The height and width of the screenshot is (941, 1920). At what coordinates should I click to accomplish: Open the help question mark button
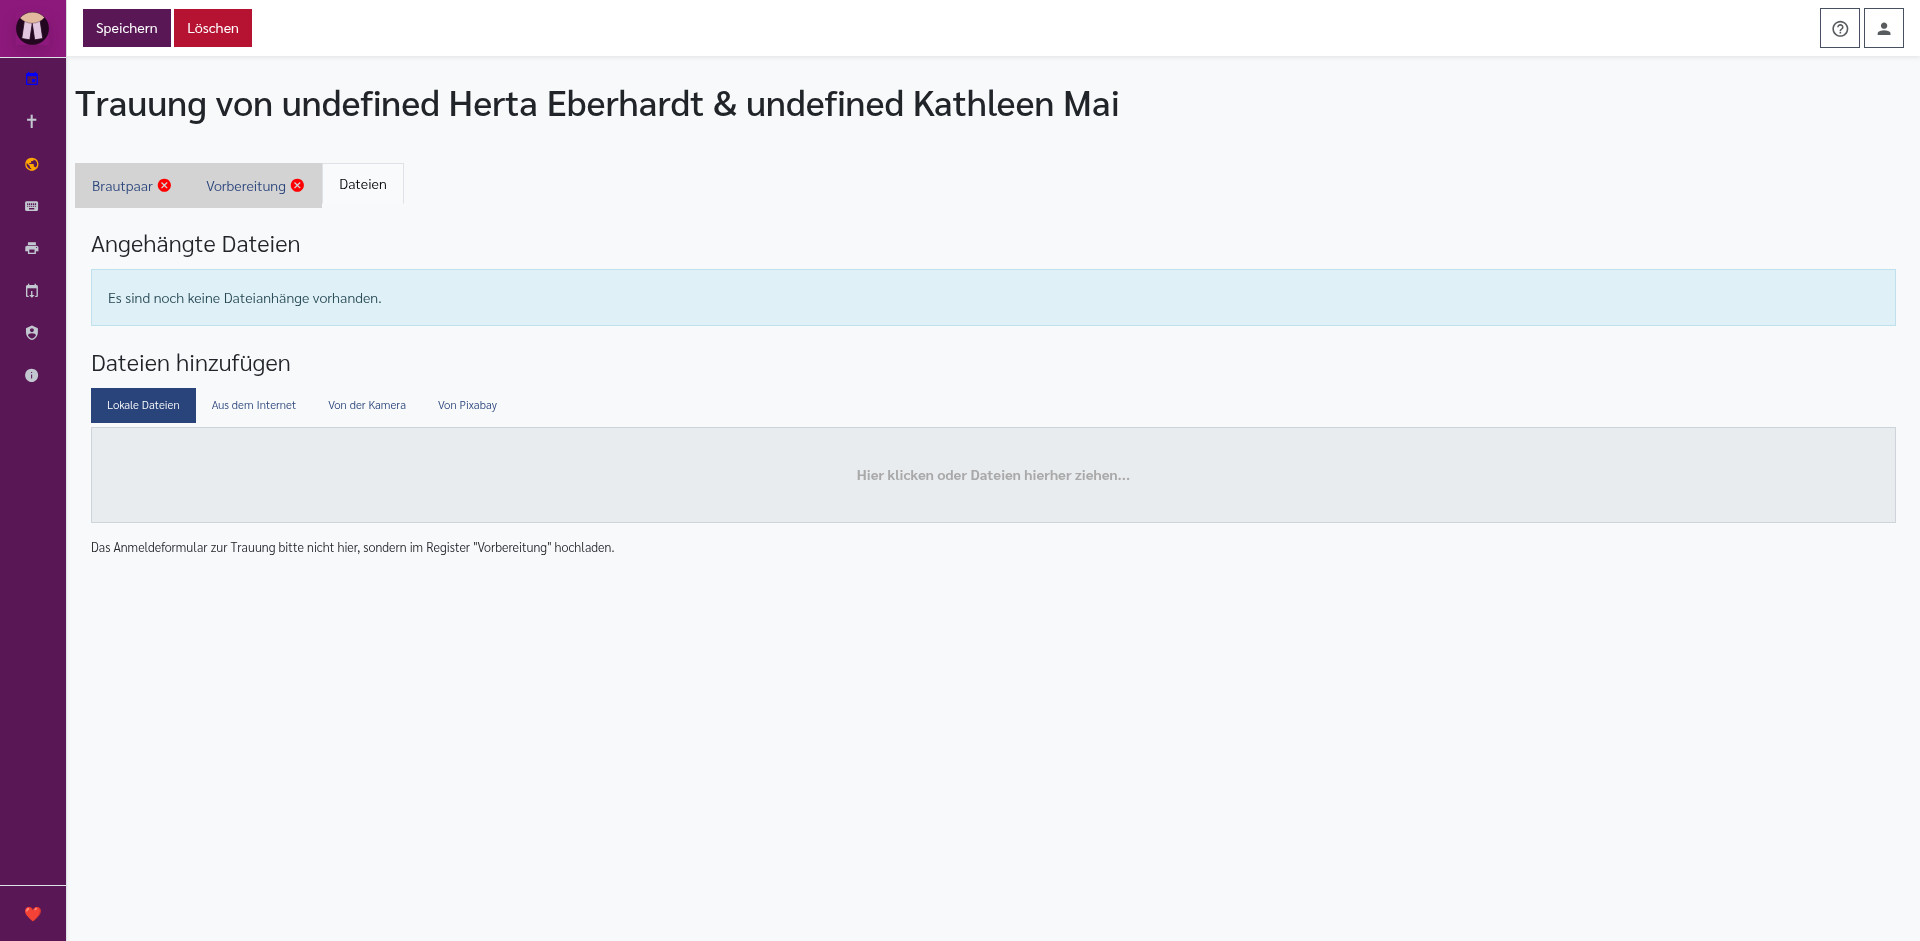[1839, 28]
